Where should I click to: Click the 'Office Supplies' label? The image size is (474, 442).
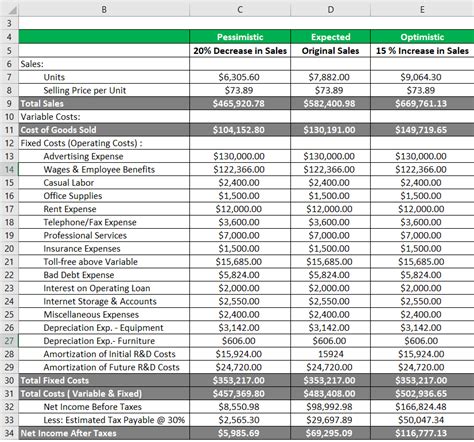coord(73,196)
